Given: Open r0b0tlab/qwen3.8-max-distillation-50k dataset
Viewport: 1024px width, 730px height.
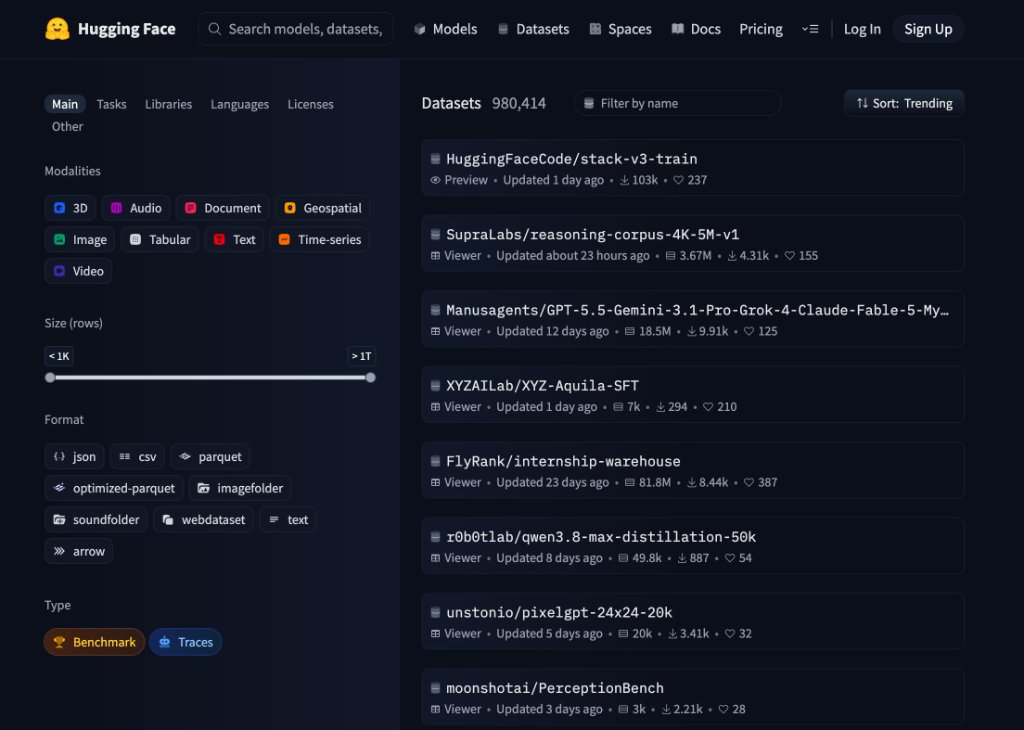Looking at the screenshot, I should 693,546.
